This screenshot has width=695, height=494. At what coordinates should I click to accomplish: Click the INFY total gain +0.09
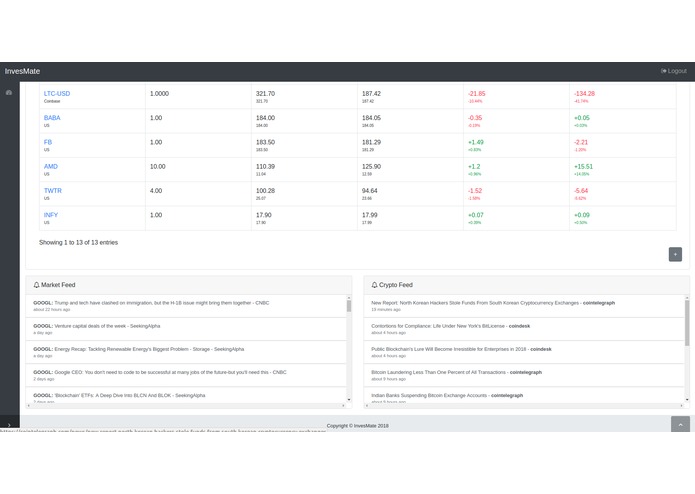(582, 215)
